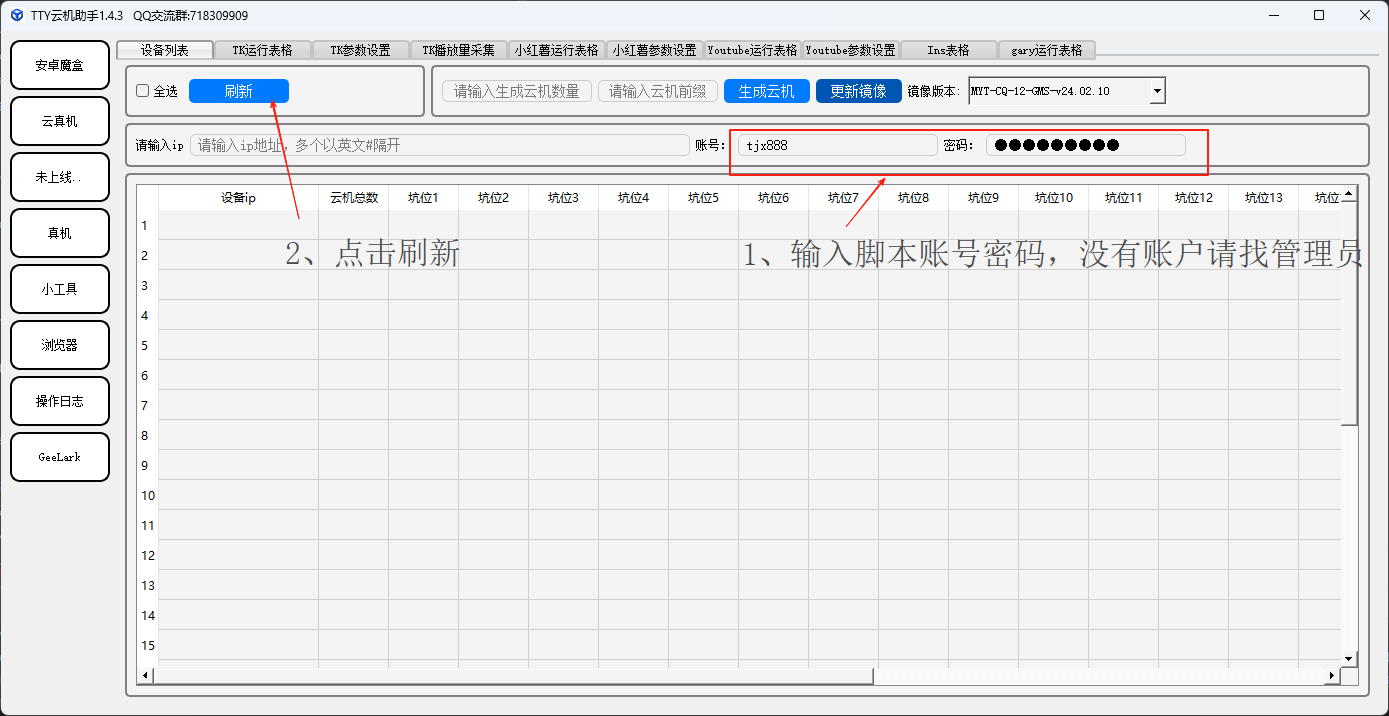
Task: Click the table's scroll-down arrow
Action: tap(1349, 658)
